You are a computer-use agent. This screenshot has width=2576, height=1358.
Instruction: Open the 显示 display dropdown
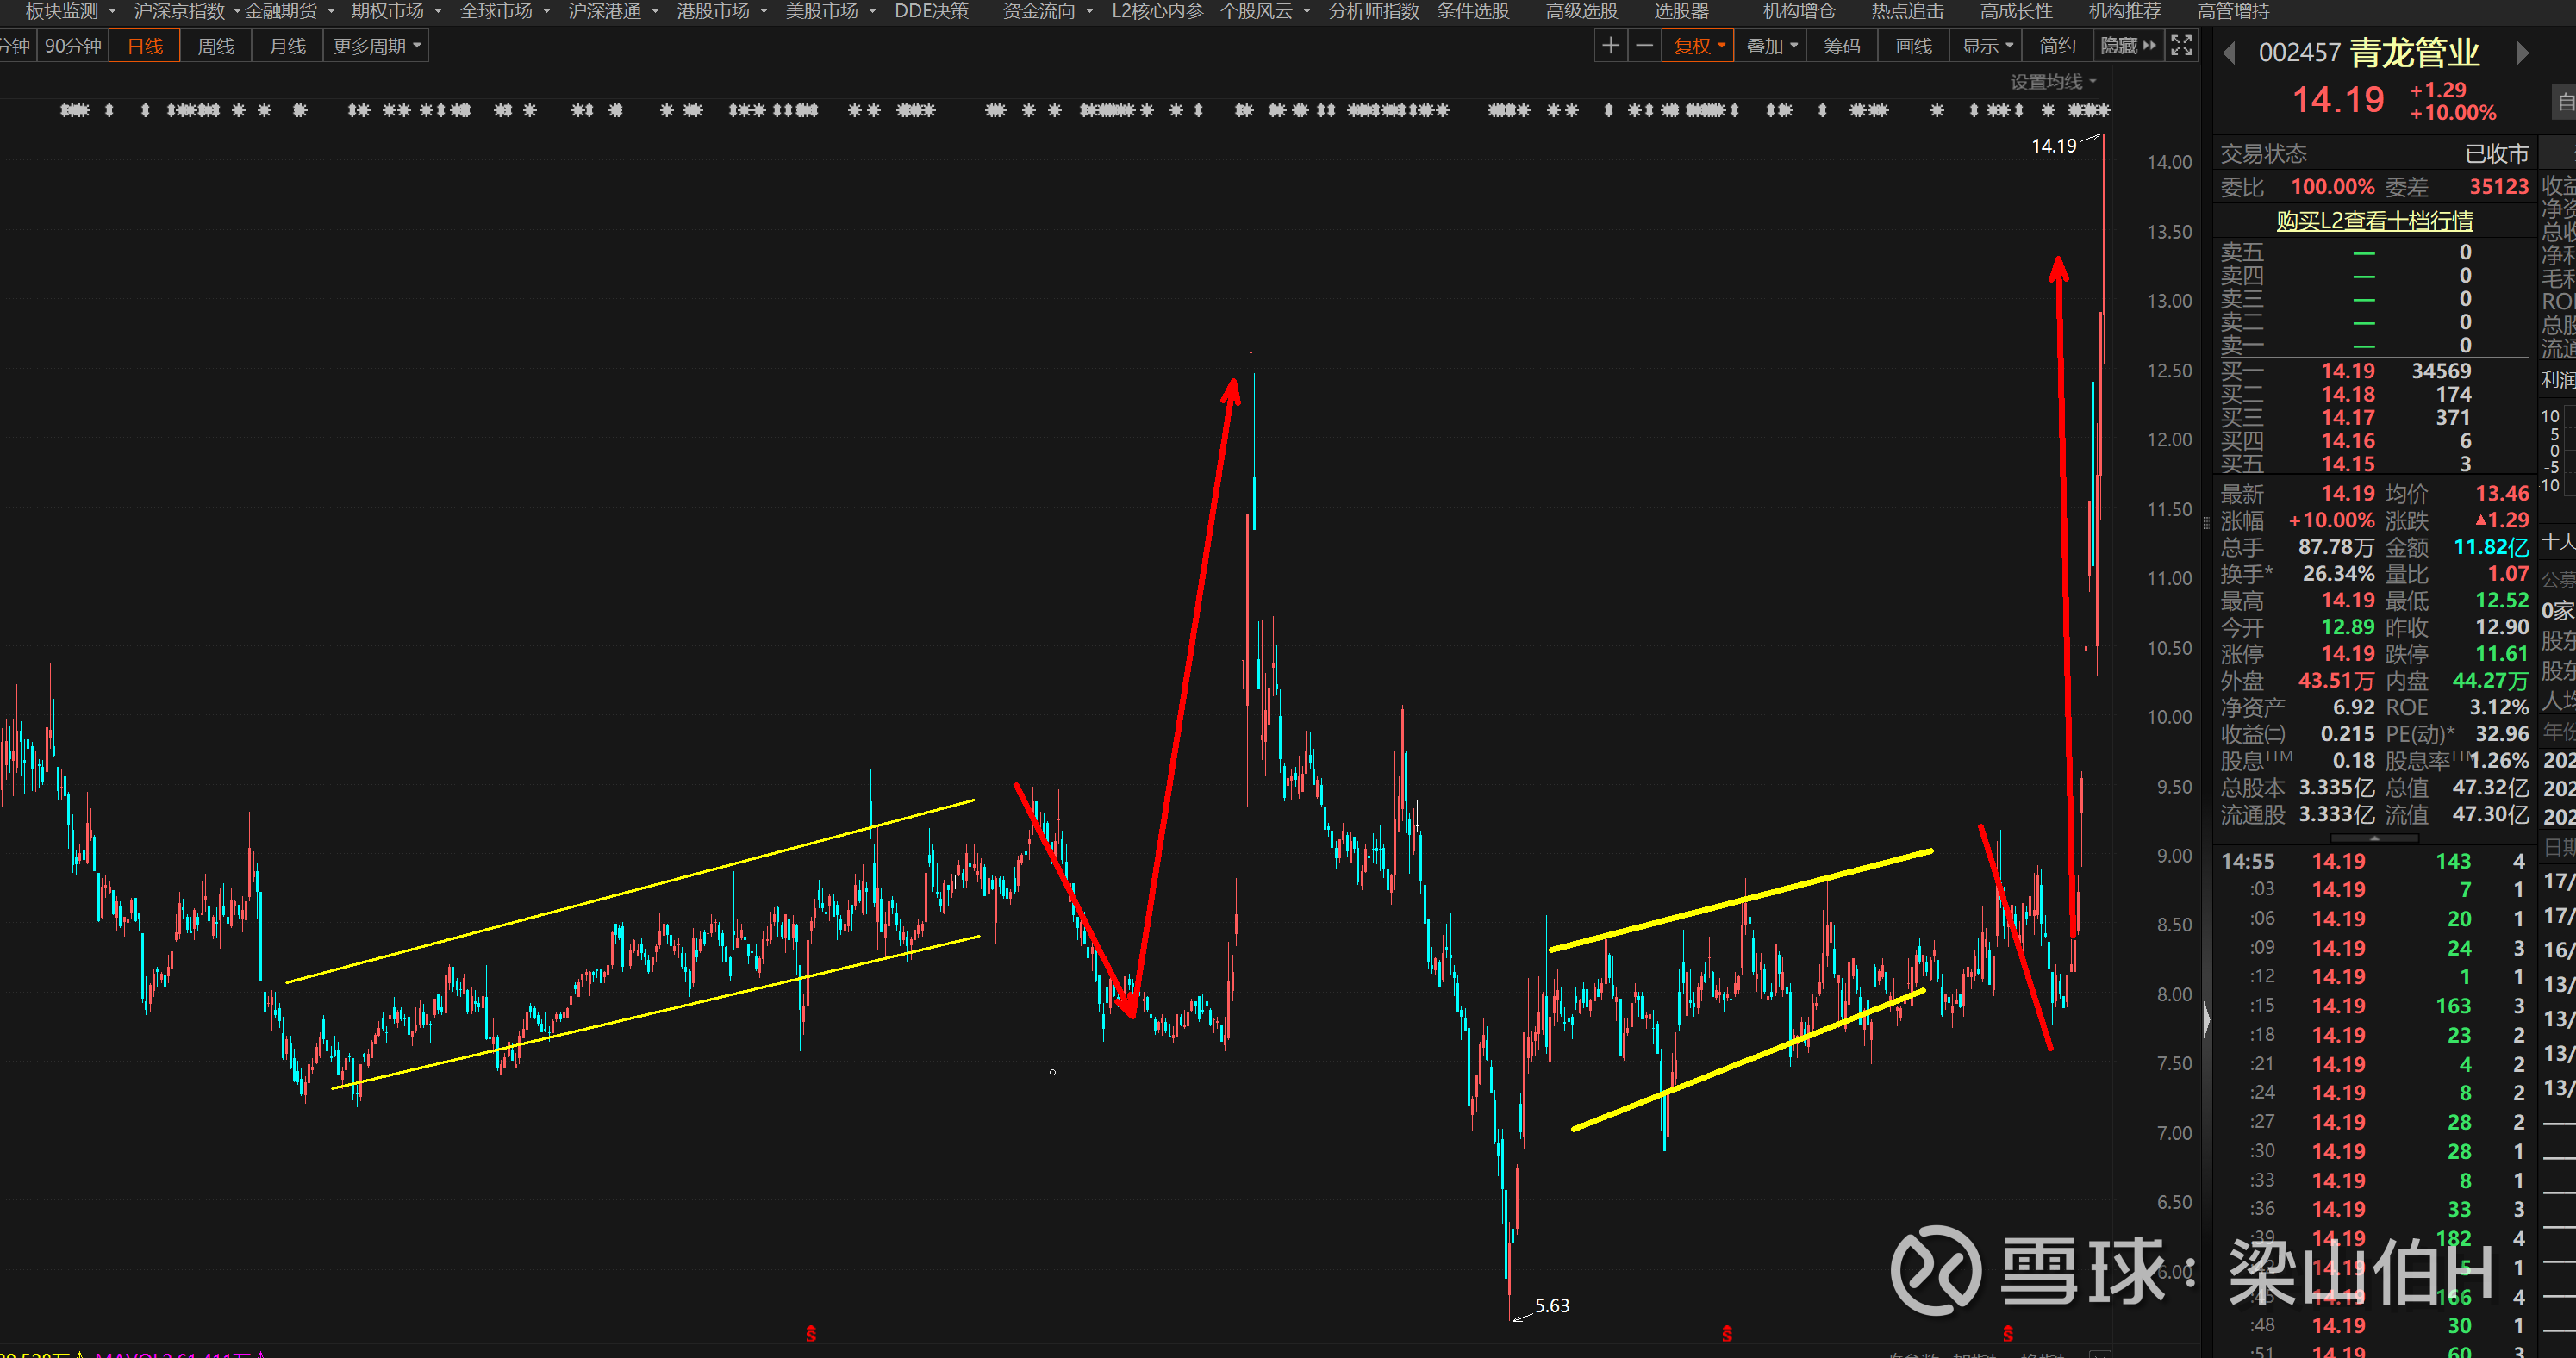pyautogui.click(x=1986, y=46)
